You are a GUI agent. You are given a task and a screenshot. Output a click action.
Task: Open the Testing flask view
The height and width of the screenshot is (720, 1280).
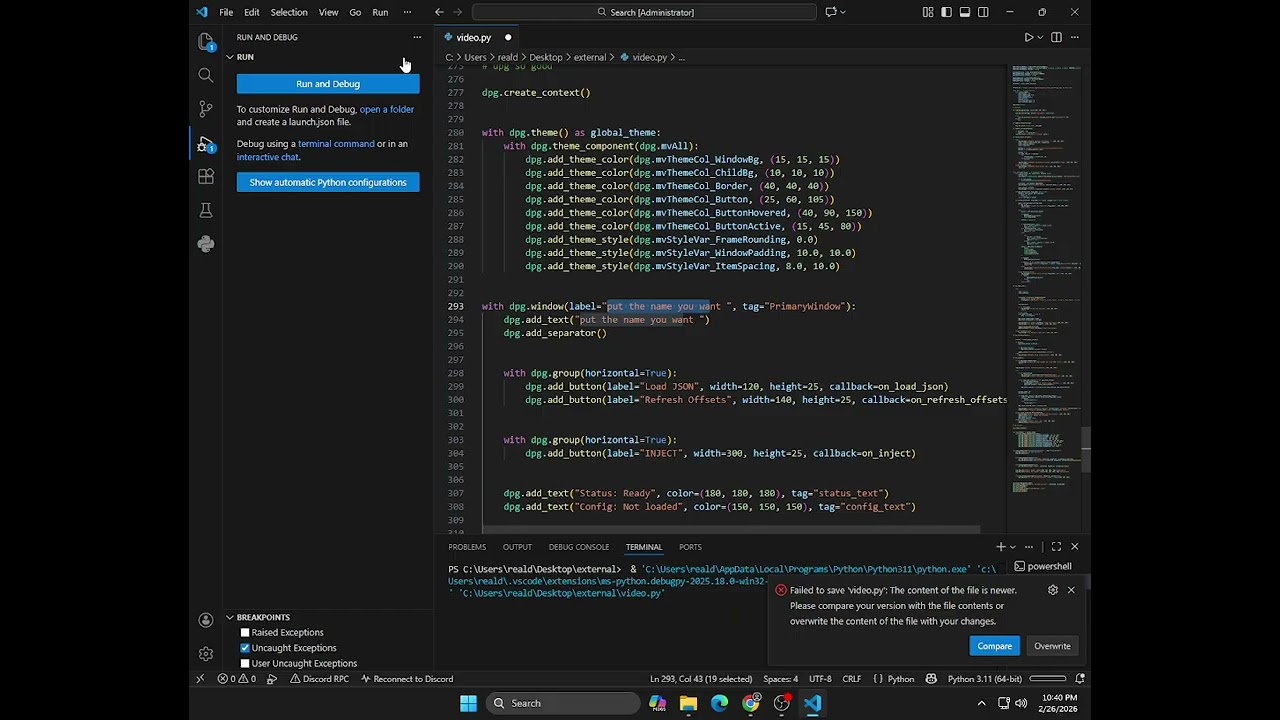click(205, 210)
